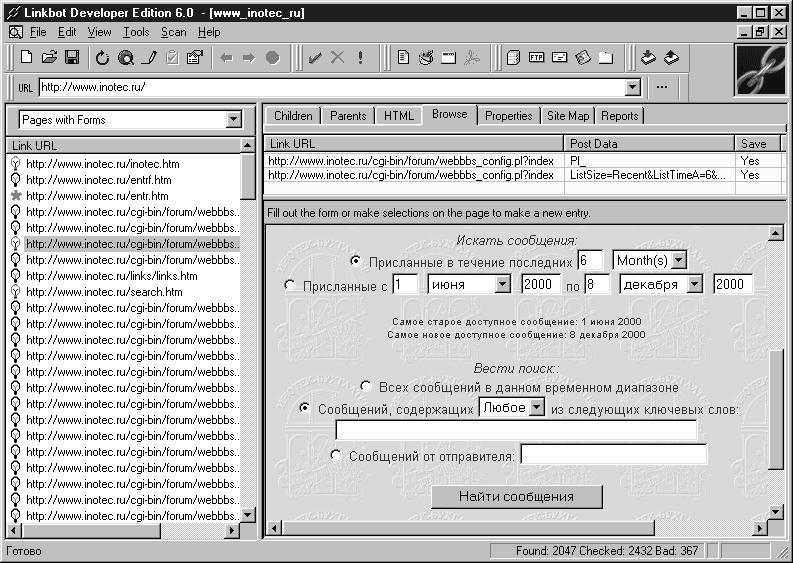
Task: Click the ellipsis button next to URL
Action: [x=662, y=87]
